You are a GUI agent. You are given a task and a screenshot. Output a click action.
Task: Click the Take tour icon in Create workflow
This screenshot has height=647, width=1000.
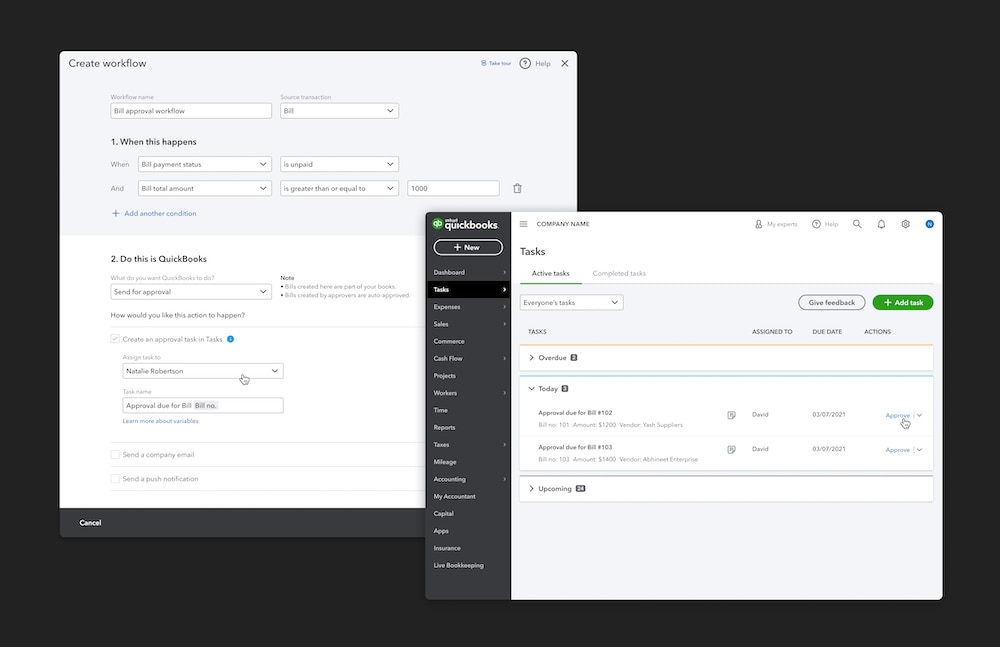pyautogui.click(x=483, y=63)
